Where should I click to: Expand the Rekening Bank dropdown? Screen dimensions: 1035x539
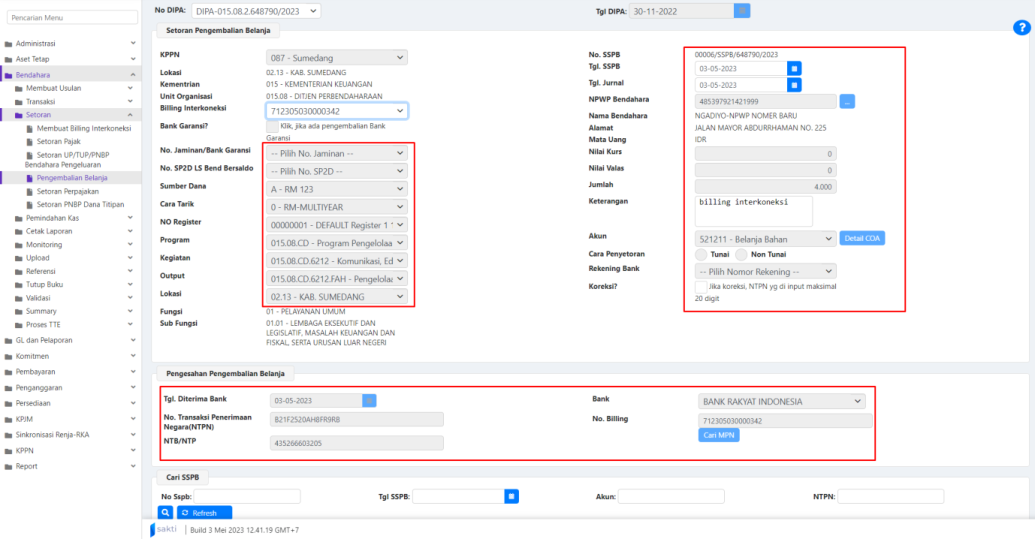(765, 271)
